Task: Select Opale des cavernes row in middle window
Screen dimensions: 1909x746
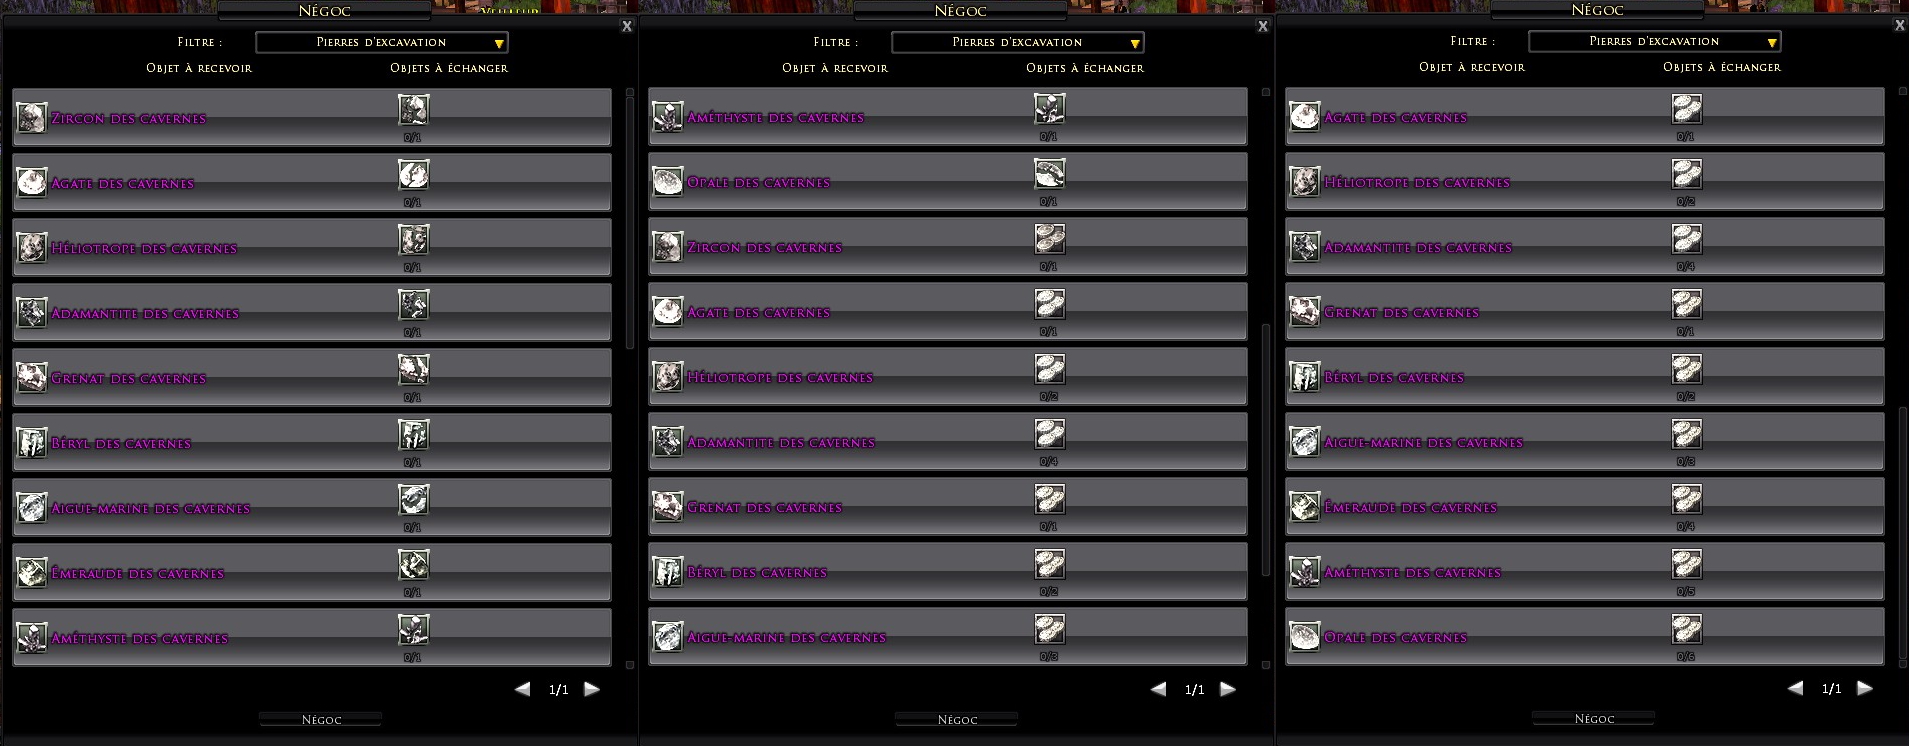Action: [948, 181]
